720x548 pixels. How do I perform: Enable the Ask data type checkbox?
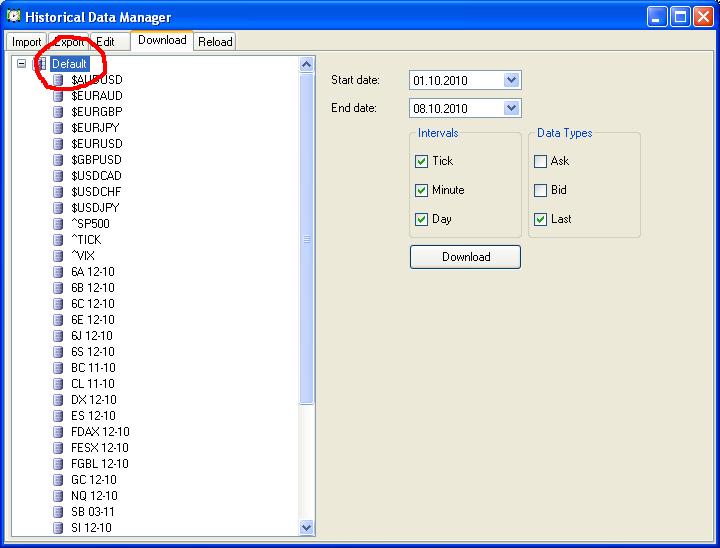point(540,161)
